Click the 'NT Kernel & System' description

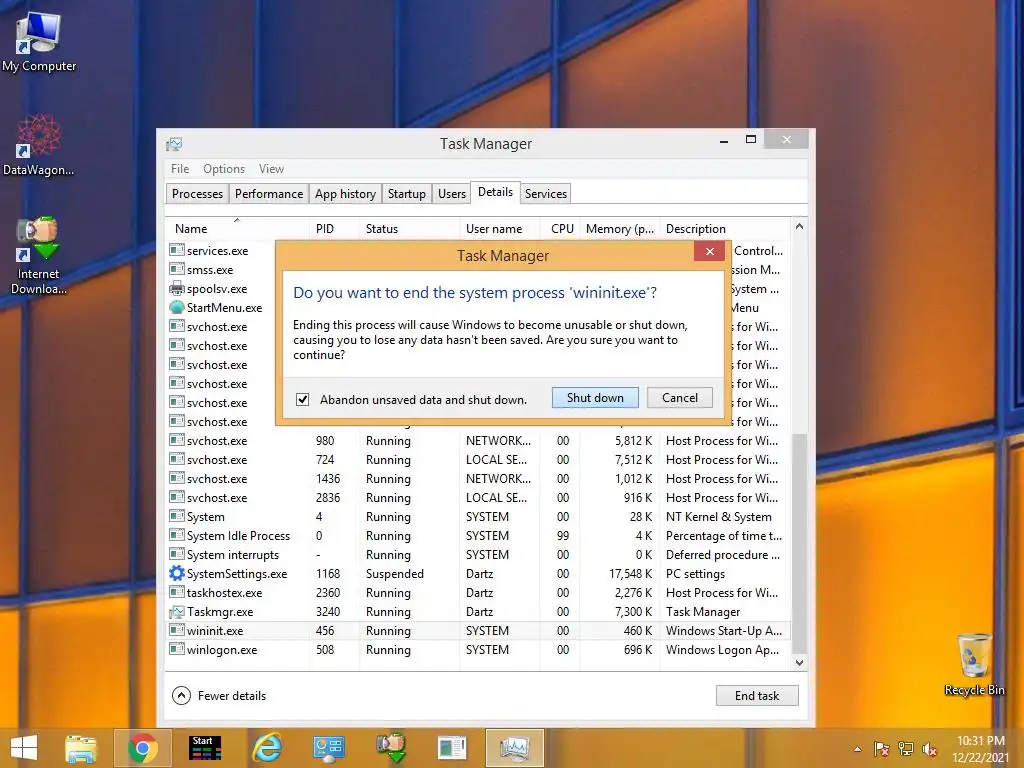coord(718,517)
